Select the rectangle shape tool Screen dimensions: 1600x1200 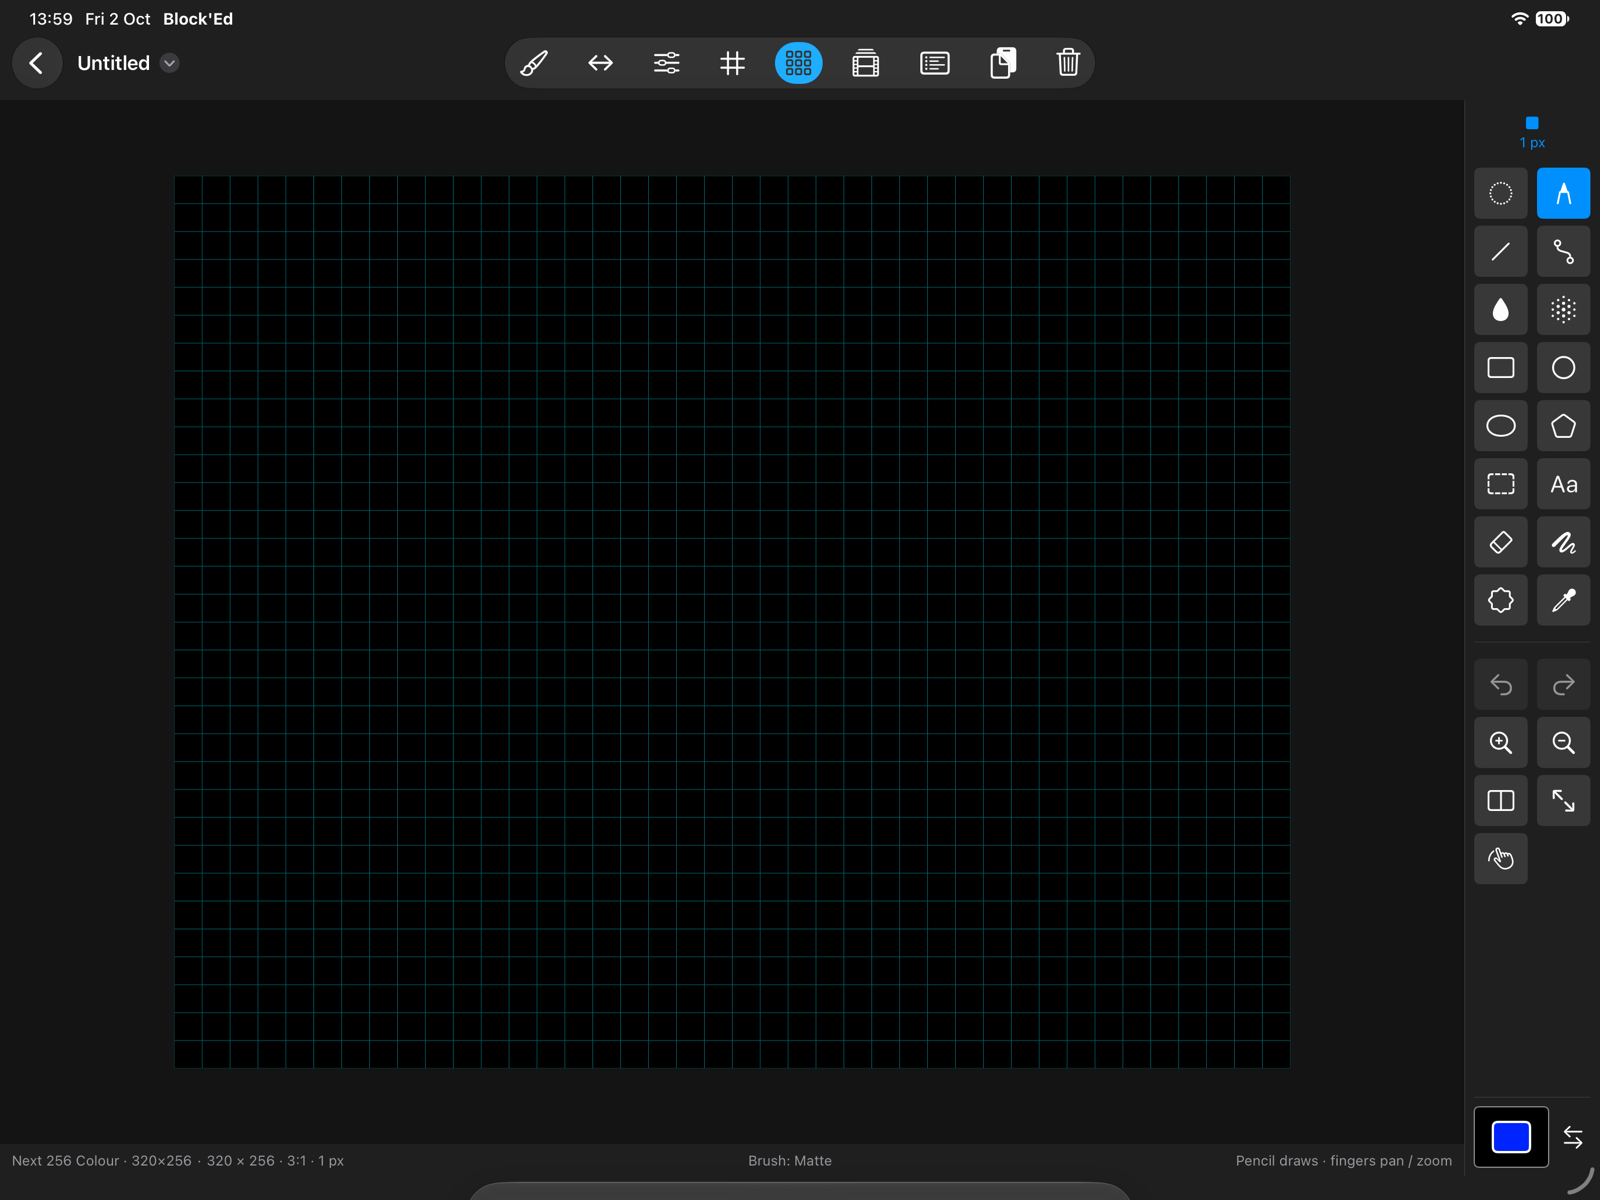pyautogui.click(x=1501, y=368)
